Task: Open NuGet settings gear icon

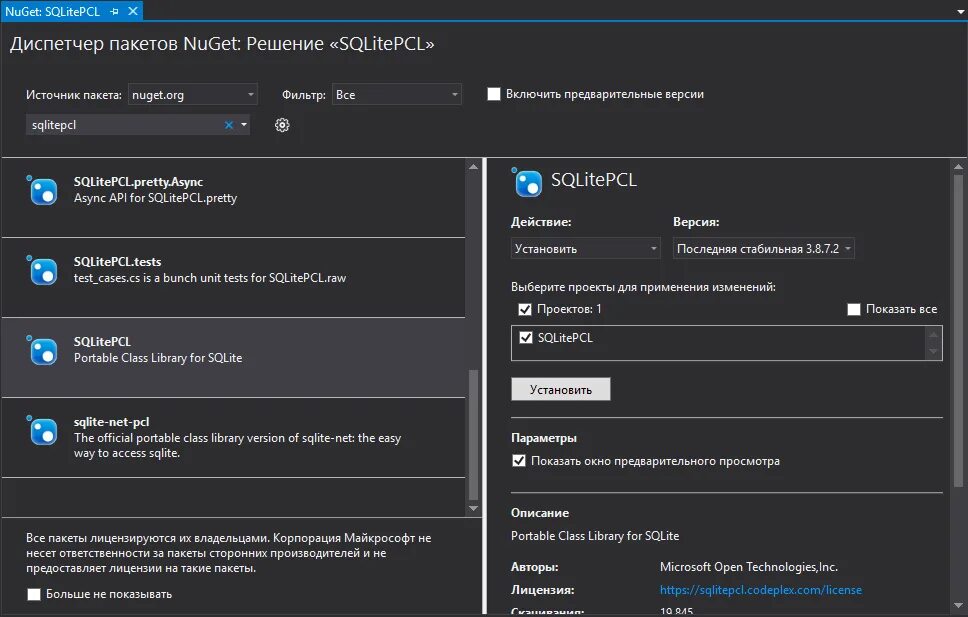Action: coord(282,125)
